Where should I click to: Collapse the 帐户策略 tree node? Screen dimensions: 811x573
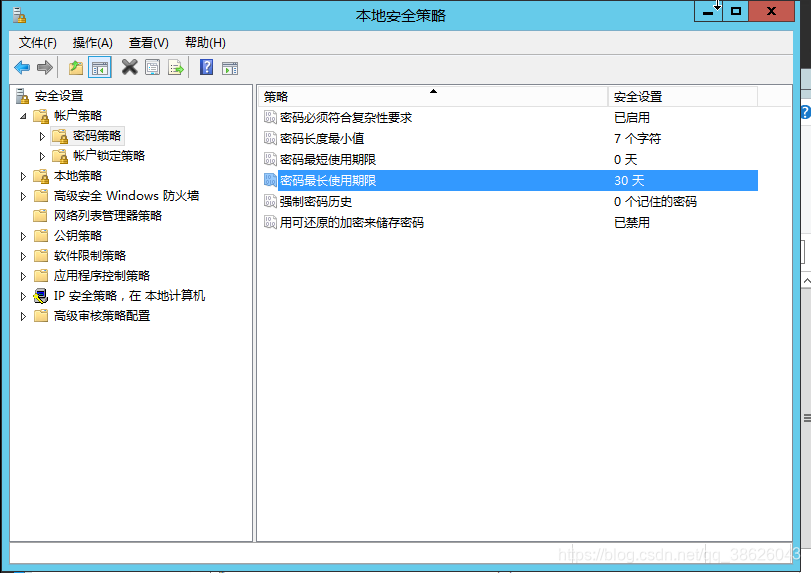[23, 116]
